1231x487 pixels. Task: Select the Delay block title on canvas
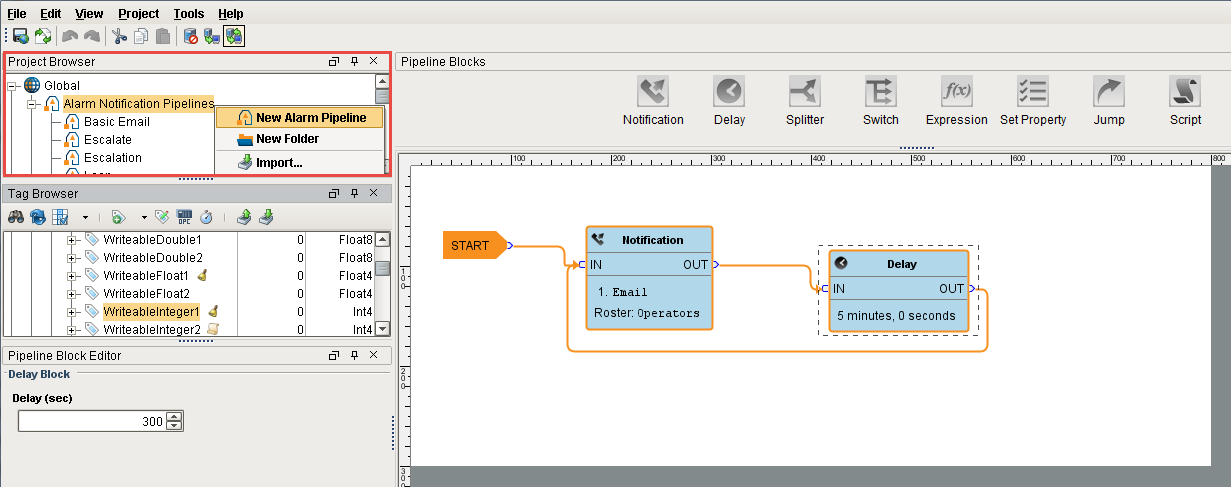coord(902,264)
